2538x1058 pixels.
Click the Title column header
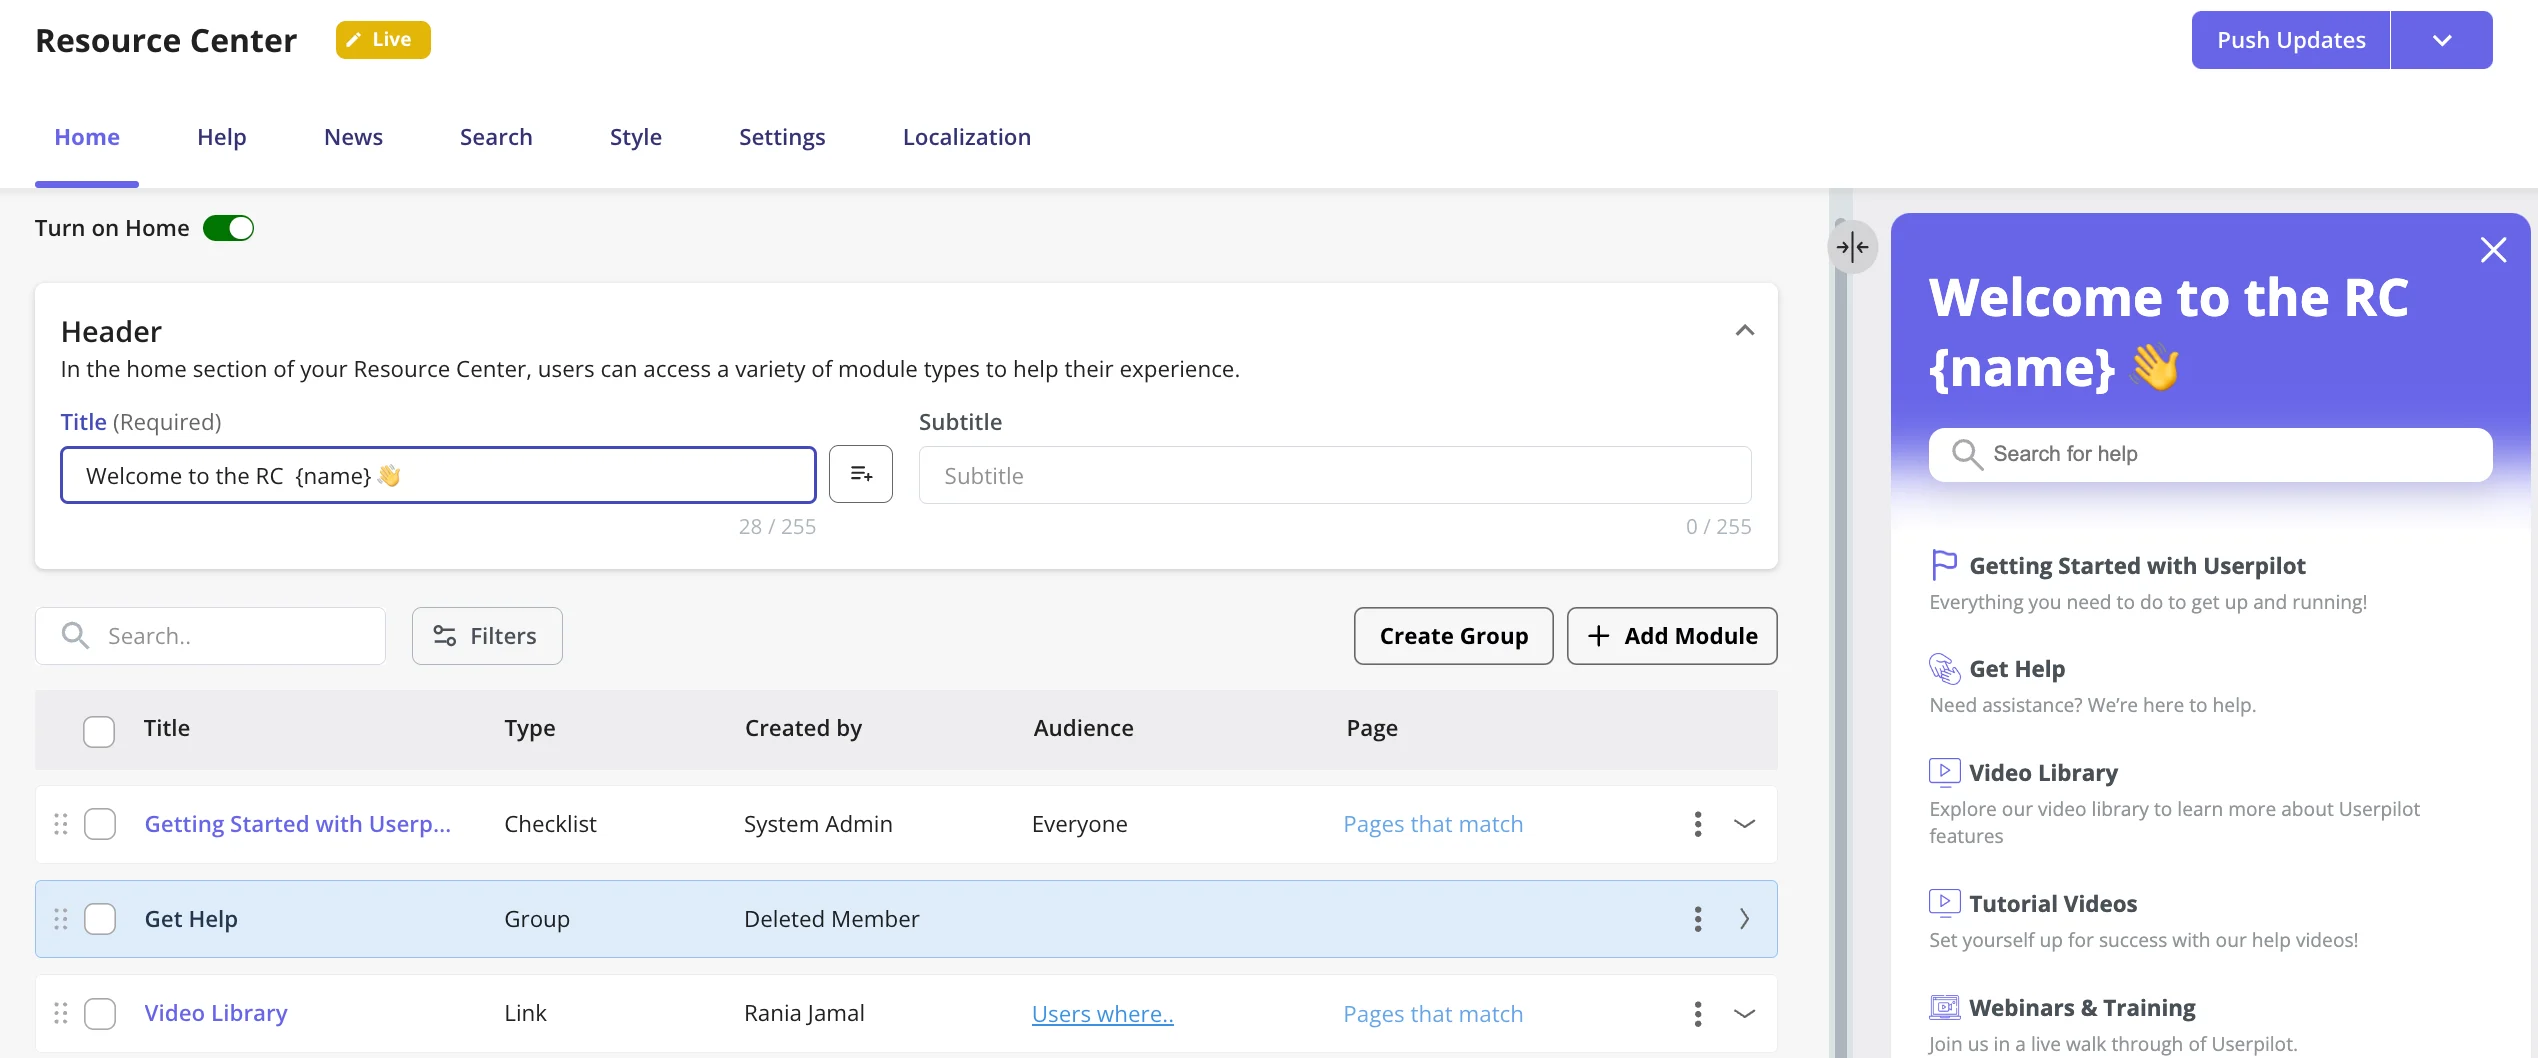(167, 729)
